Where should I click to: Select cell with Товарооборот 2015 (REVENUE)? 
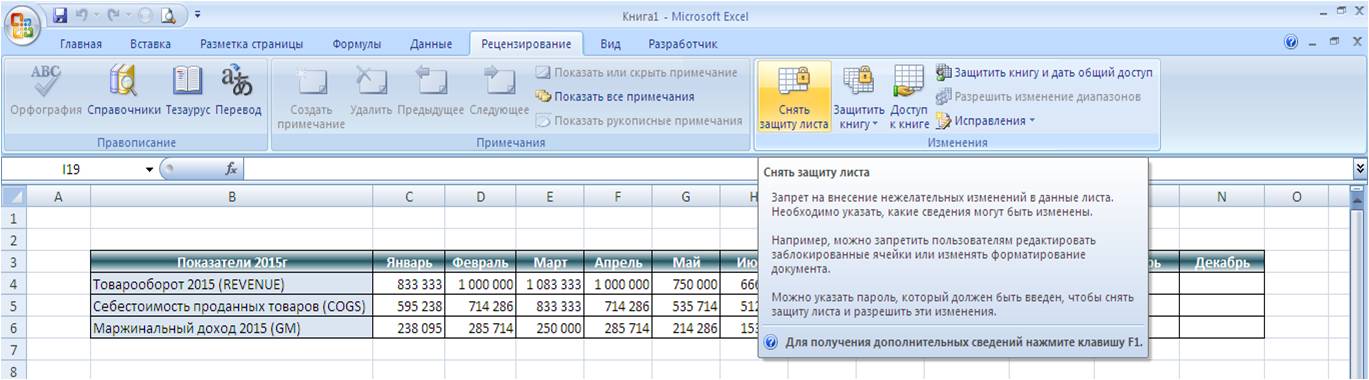coord(232,284)
